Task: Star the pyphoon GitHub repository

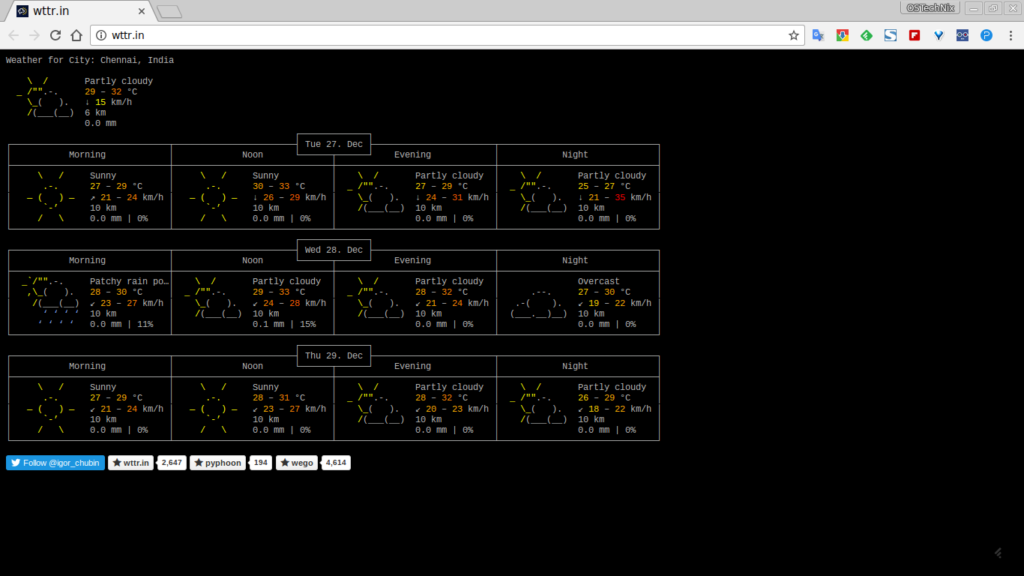Action: point(218,463)
